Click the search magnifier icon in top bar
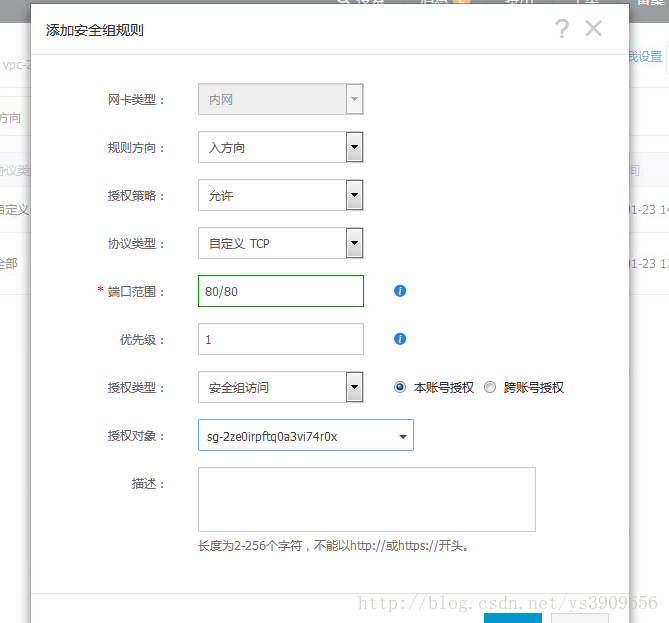This screenshot has width=669, height=623. [343, 2]
